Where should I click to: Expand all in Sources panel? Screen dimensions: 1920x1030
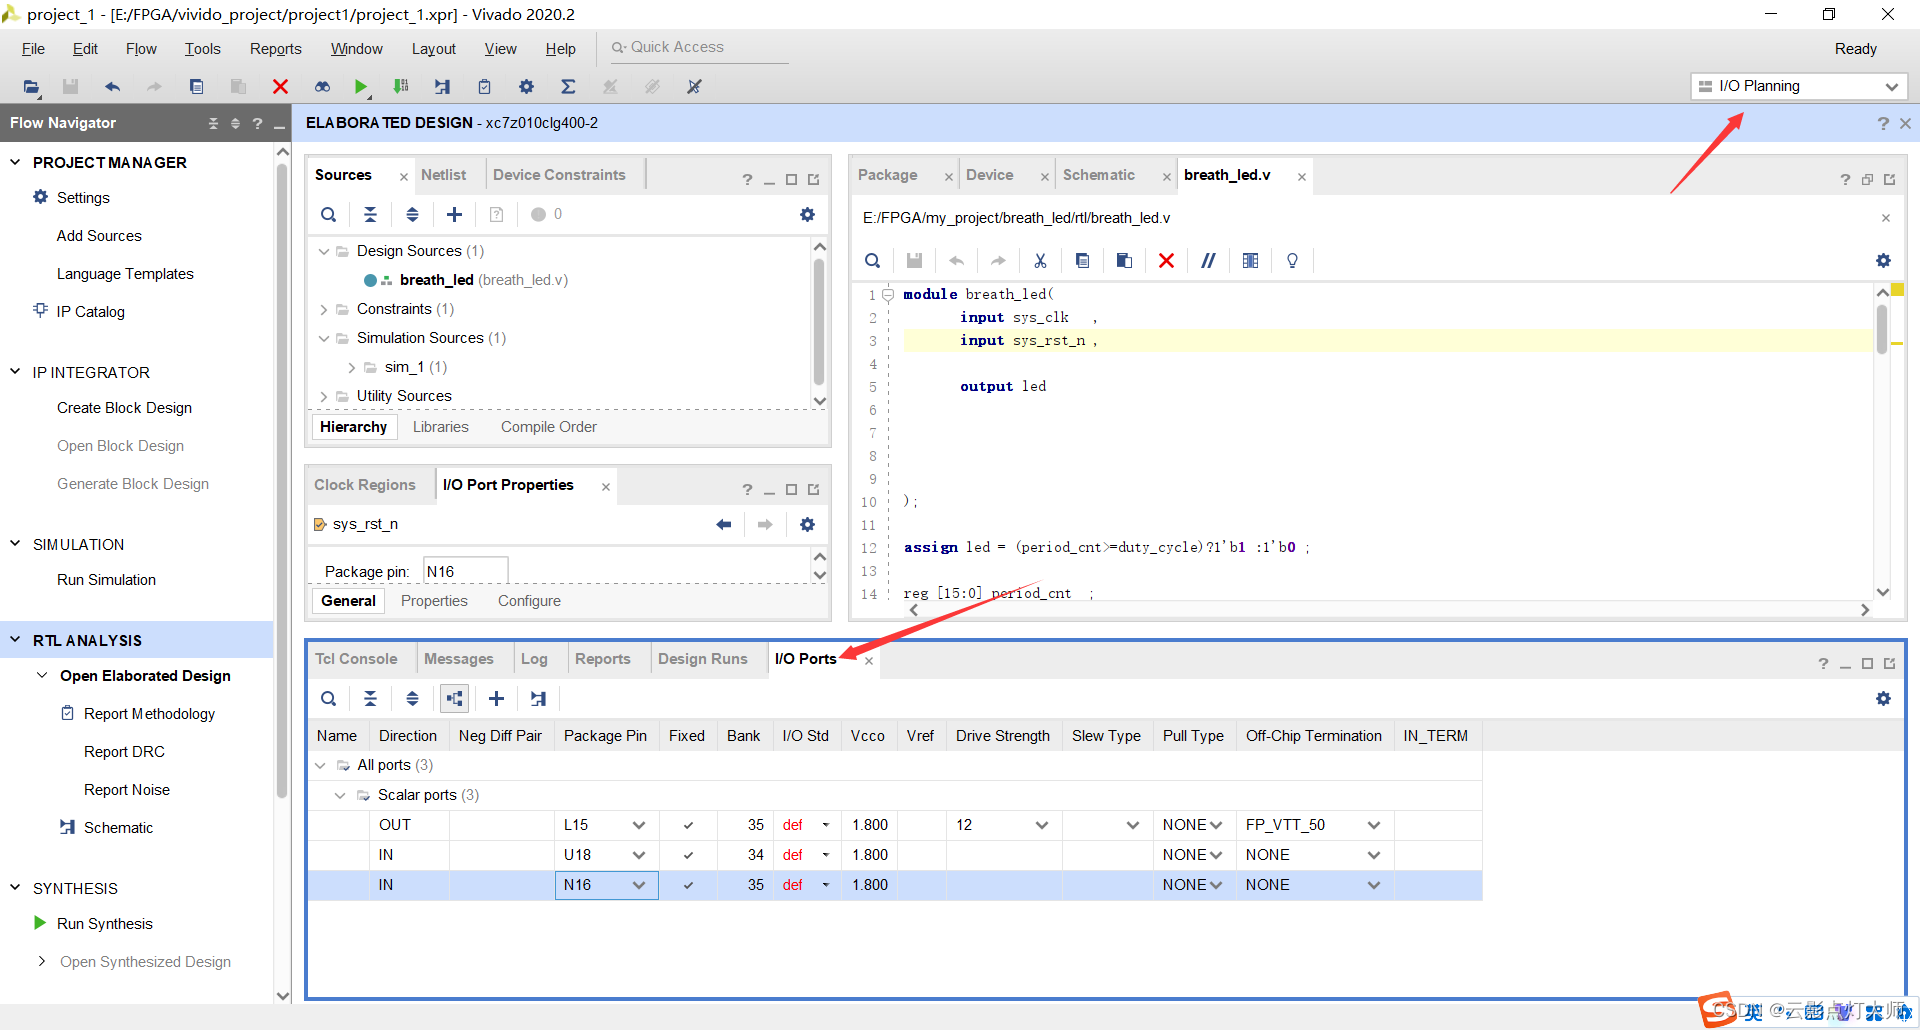(412, 214)
